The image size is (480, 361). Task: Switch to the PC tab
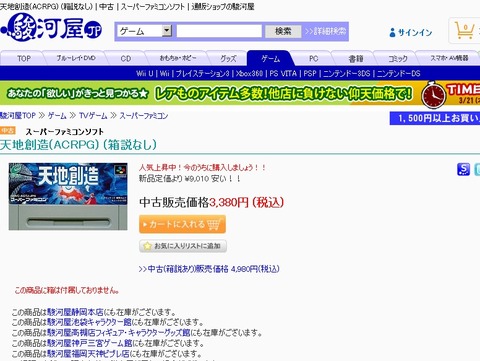tap(313, 59)
